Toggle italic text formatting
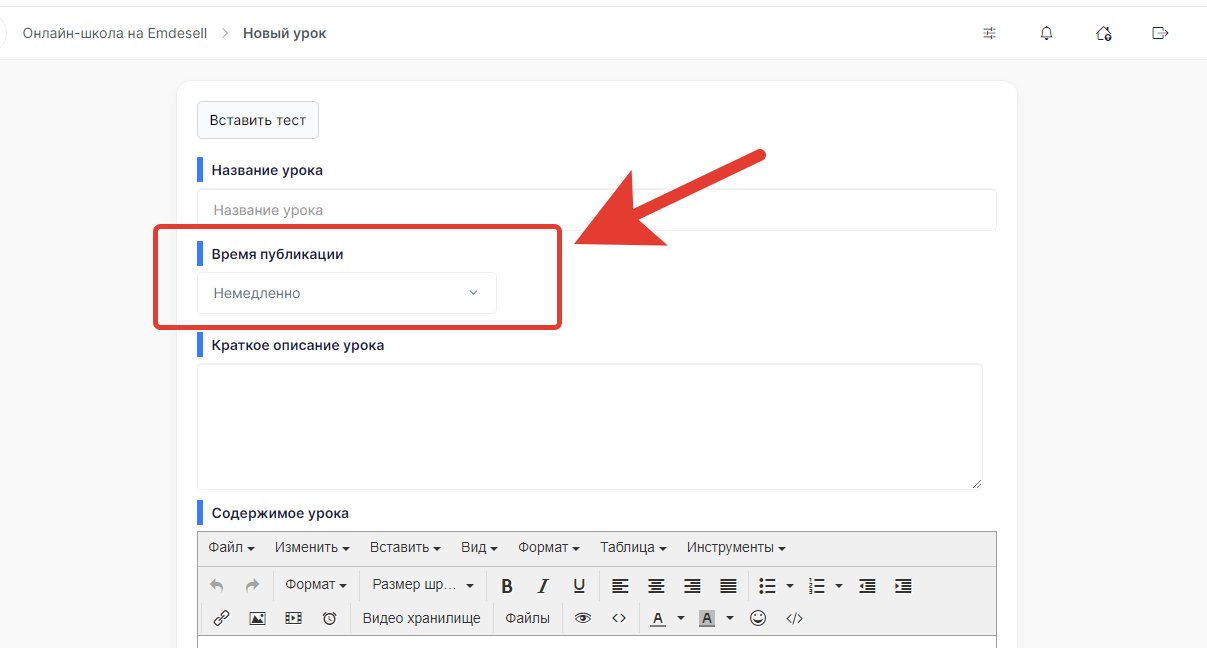This screenshot has width=1207, height=648. 543,586
